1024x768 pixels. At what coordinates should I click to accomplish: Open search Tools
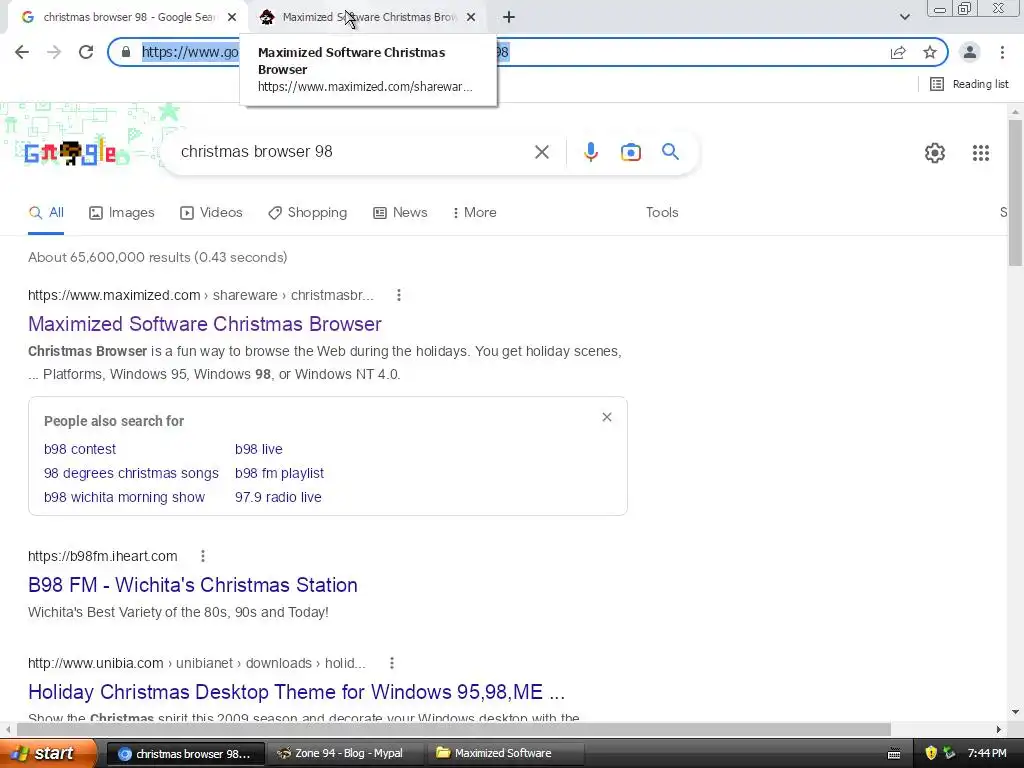(x=662, y=212)
